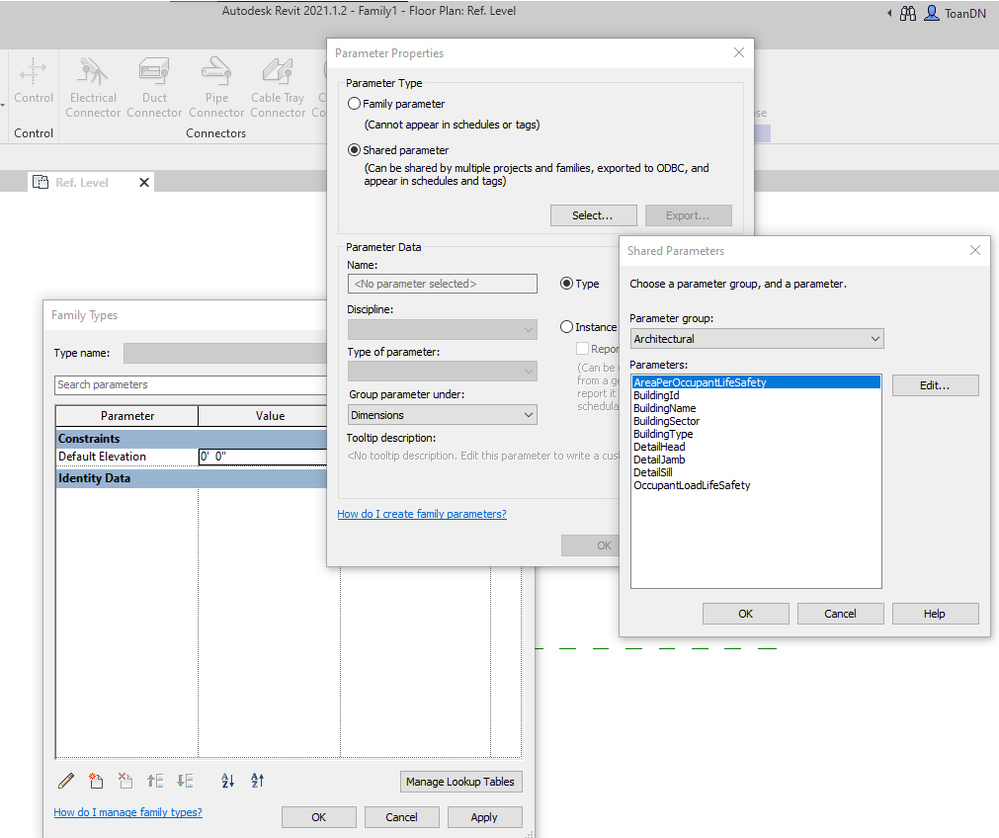Click the Default Elevation parameter row
999x838 pixels.
[x=191, y=456]
